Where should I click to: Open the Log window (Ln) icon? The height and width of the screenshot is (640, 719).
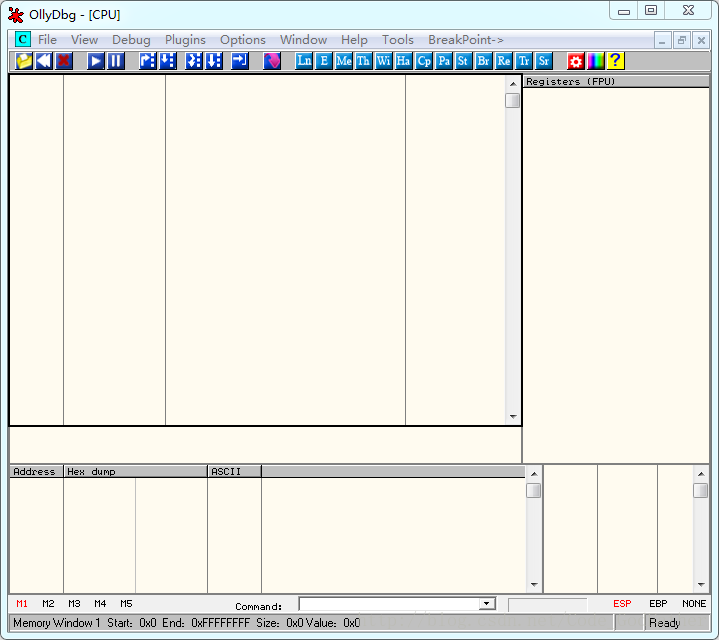pyautogui.click(x=304, y=61)
